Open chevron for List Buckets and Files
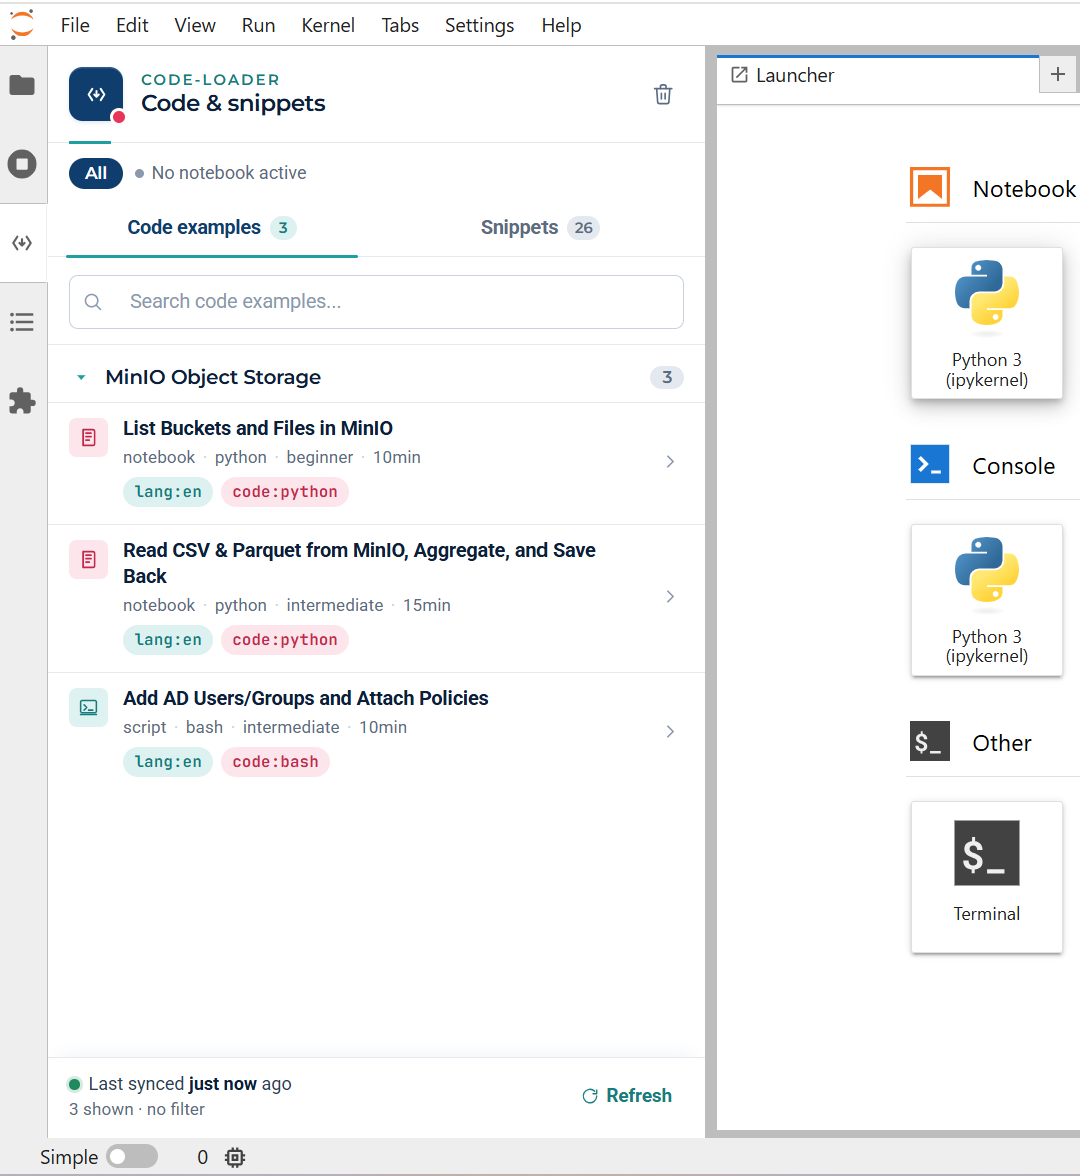This screenshot has width=1080, height=1176. (x=670, y=461)
